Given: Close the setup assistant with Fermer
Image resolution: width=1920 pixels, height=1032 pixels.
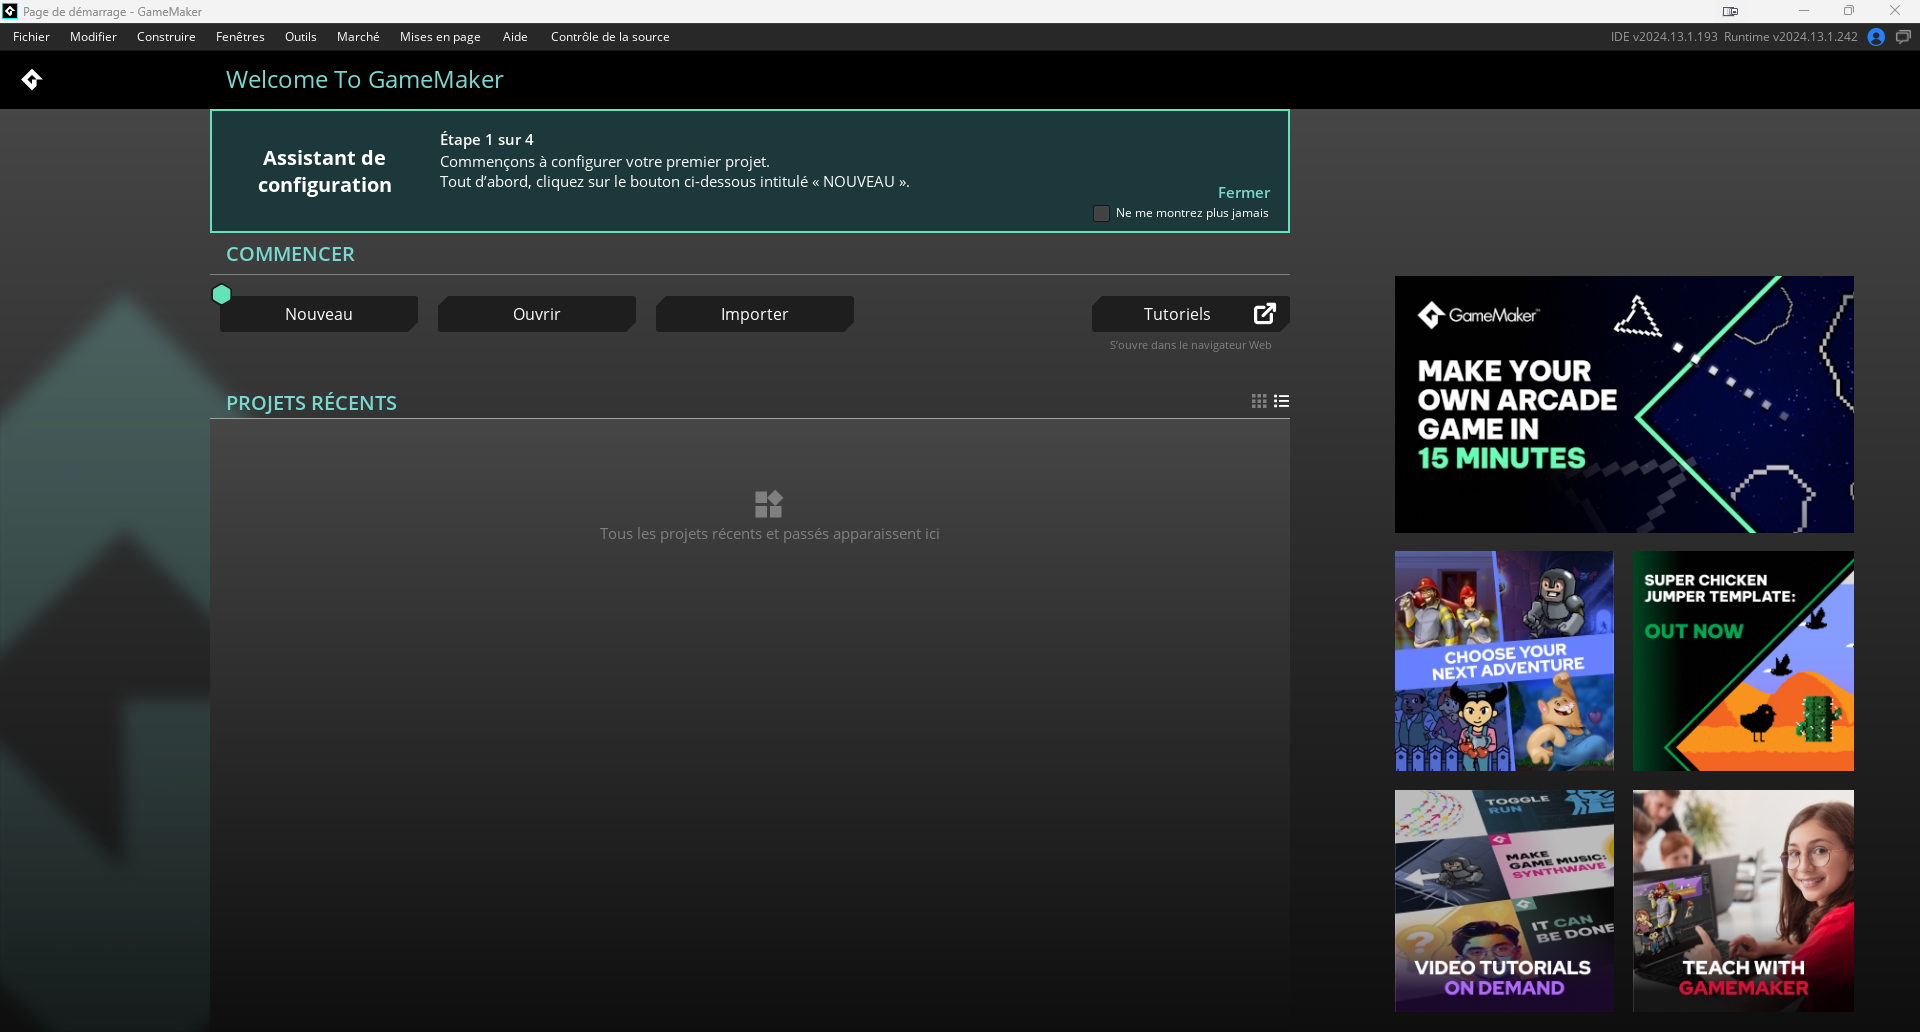Looking at the screenshot, I should (x=1244, y=193).
